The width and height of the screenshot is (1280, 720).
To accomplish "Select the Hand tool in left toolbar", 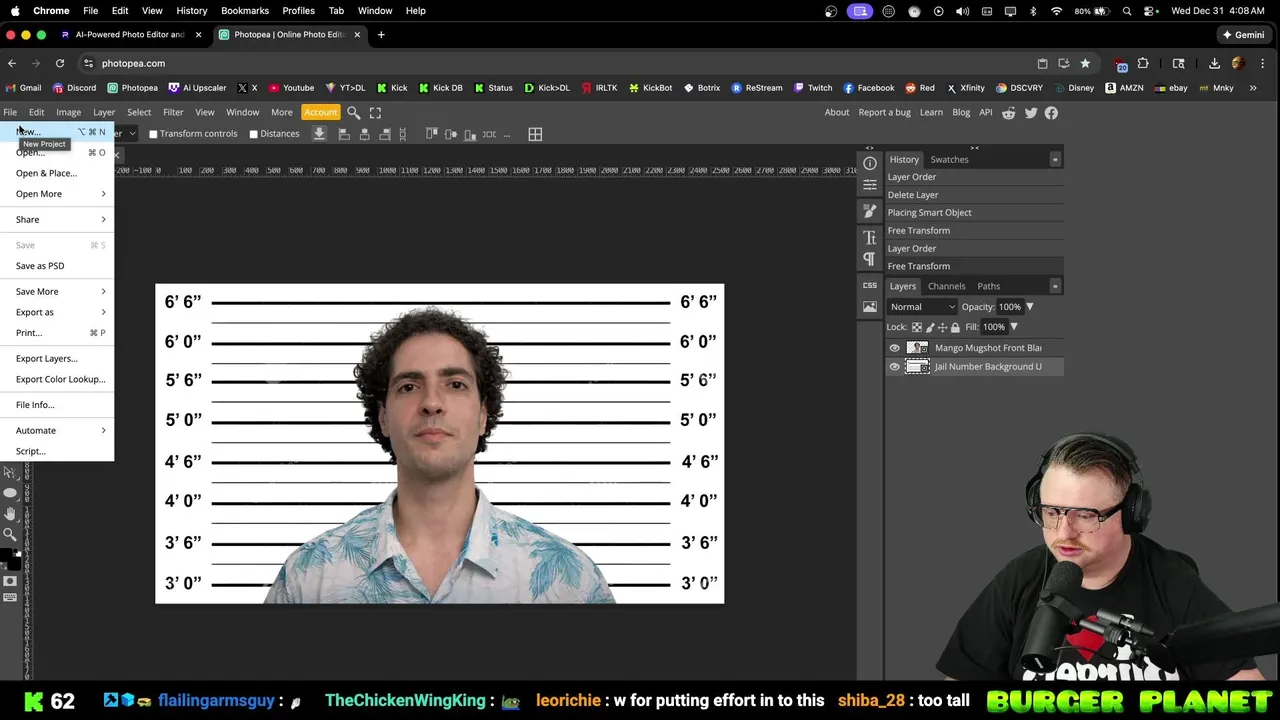I will (10, 513).
